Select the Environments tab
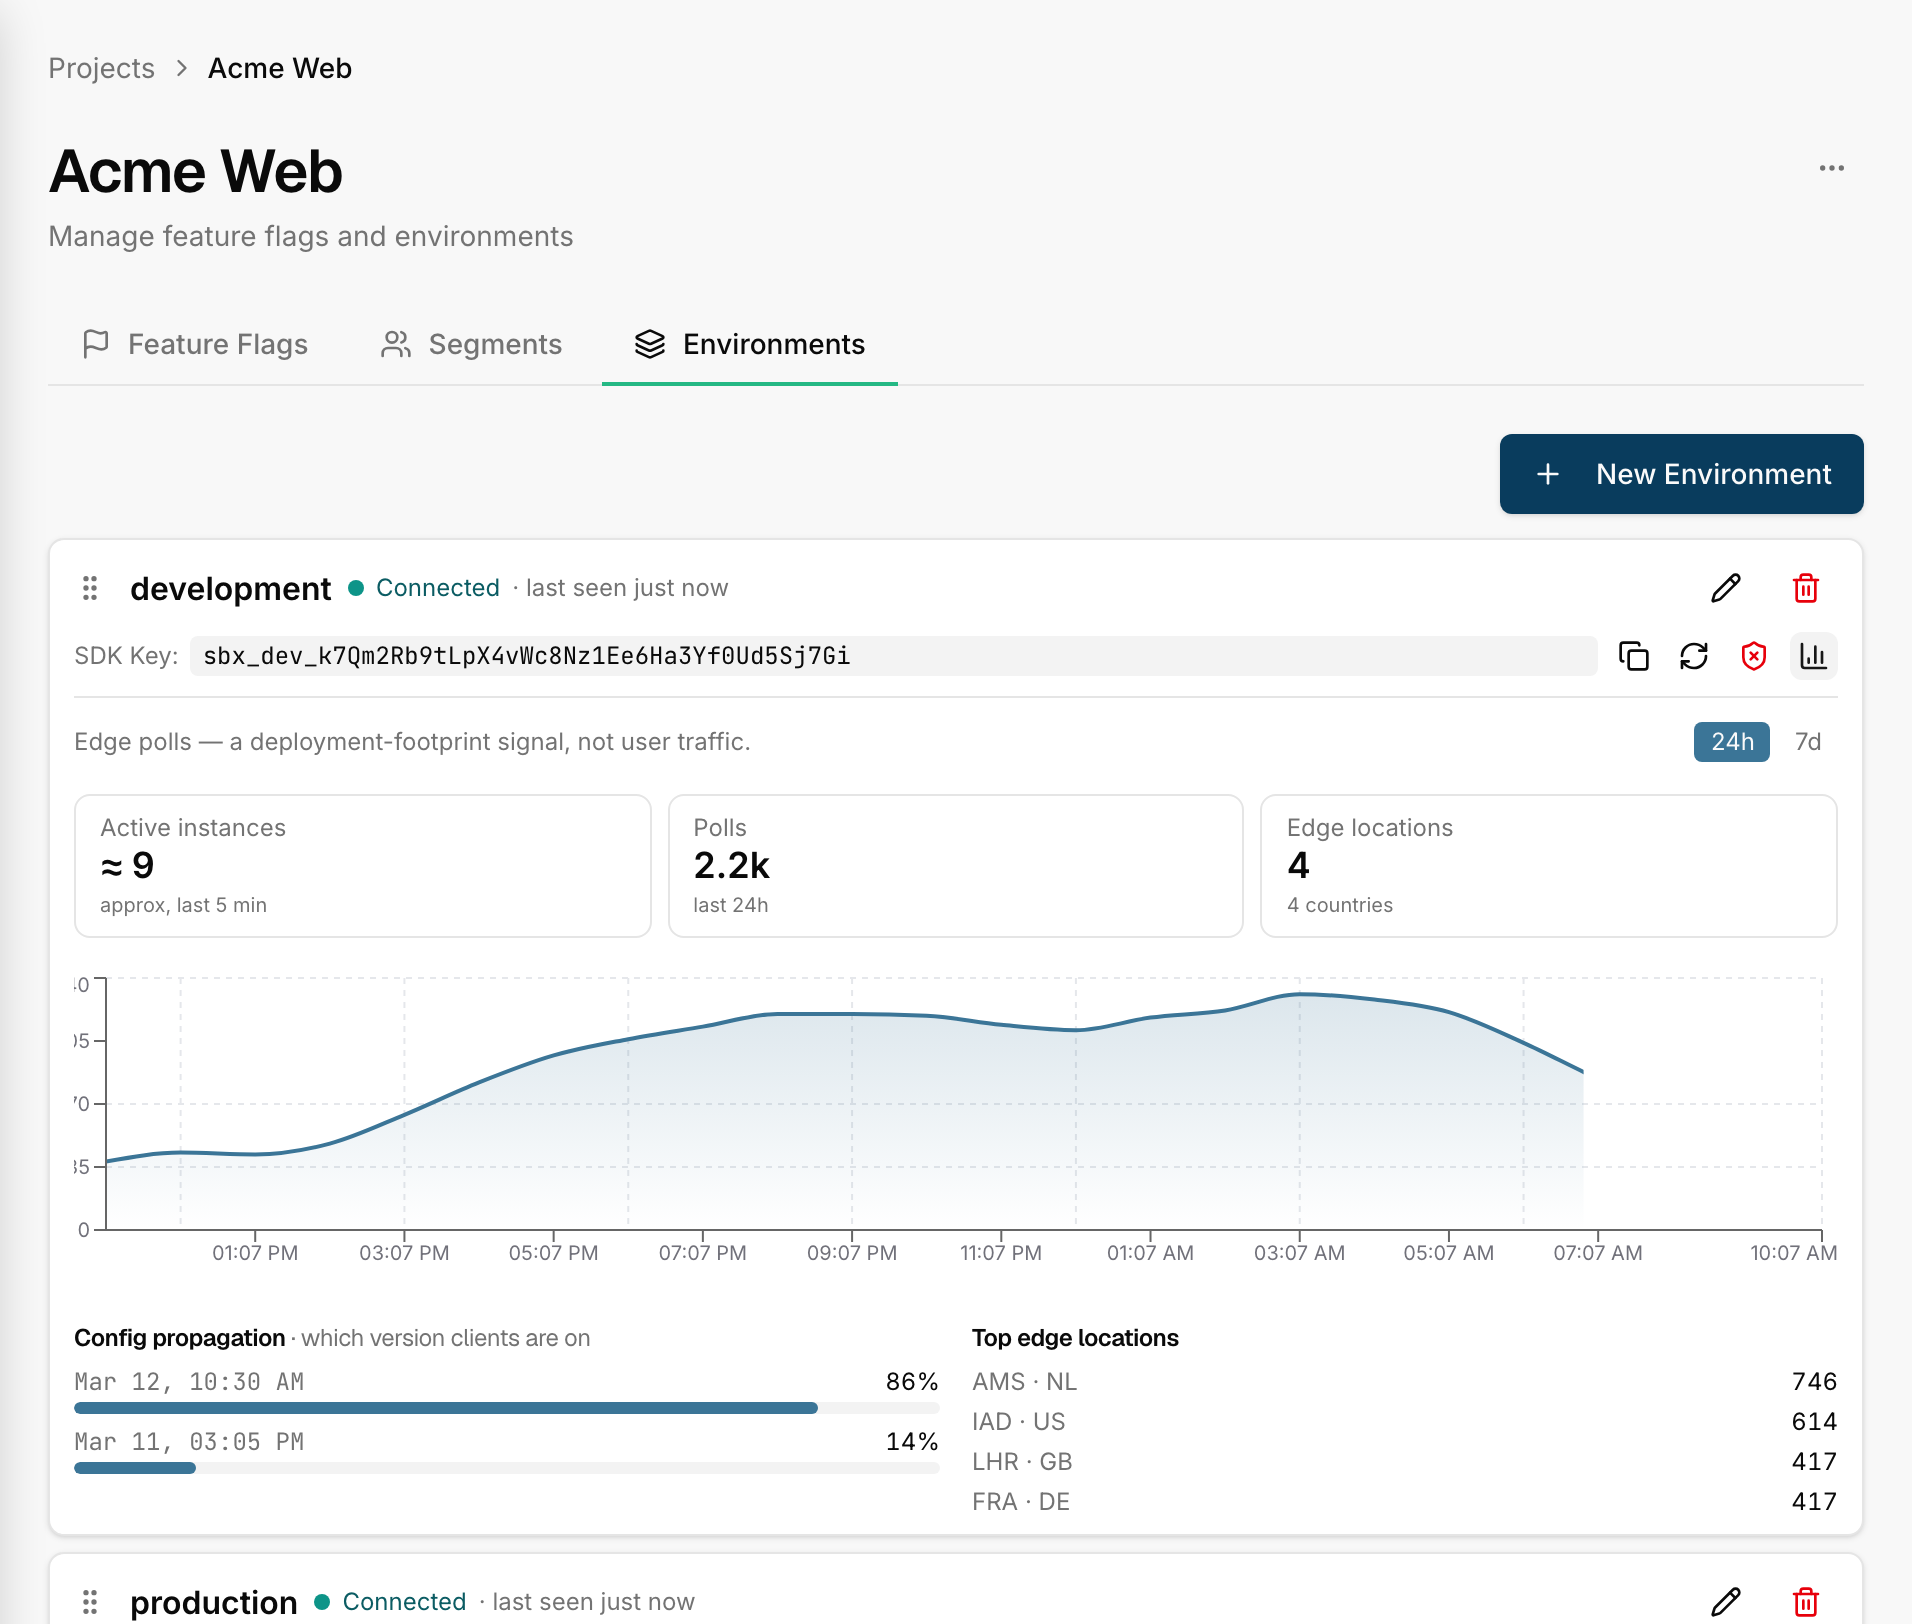 click(750, 344)
